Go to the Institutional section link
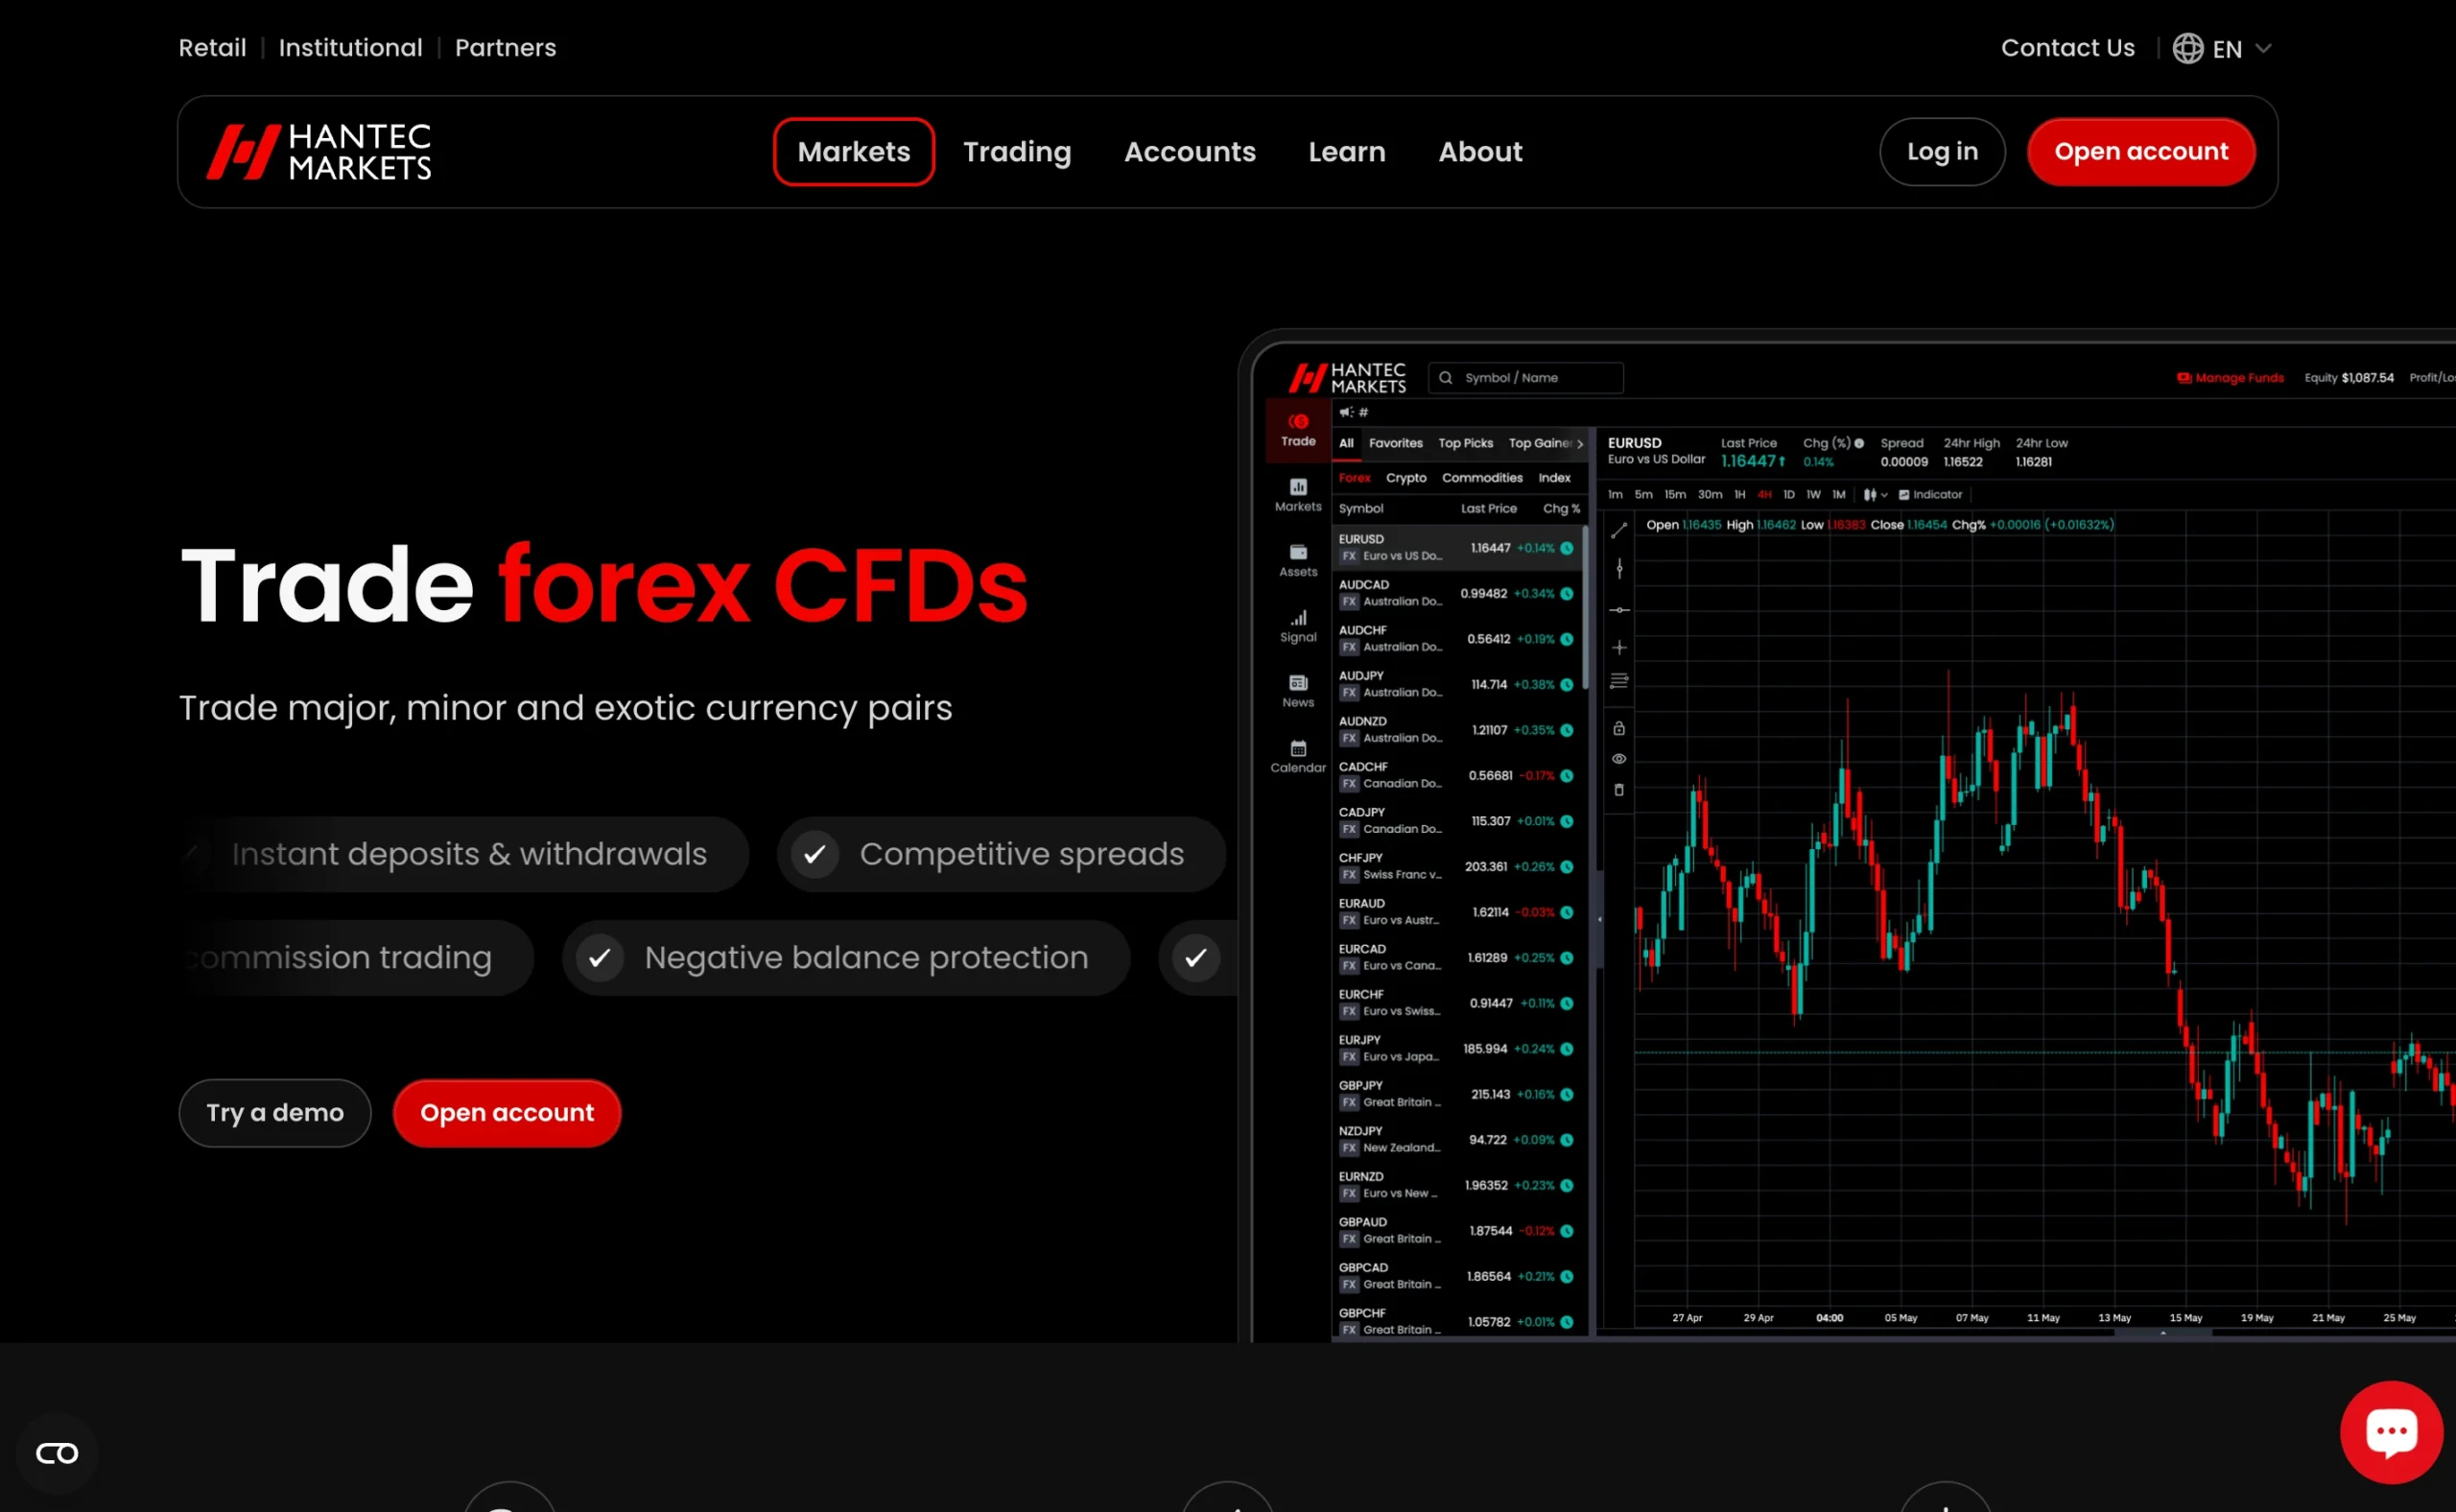This screenshot has width=2456, height=1512. (350, 48)
